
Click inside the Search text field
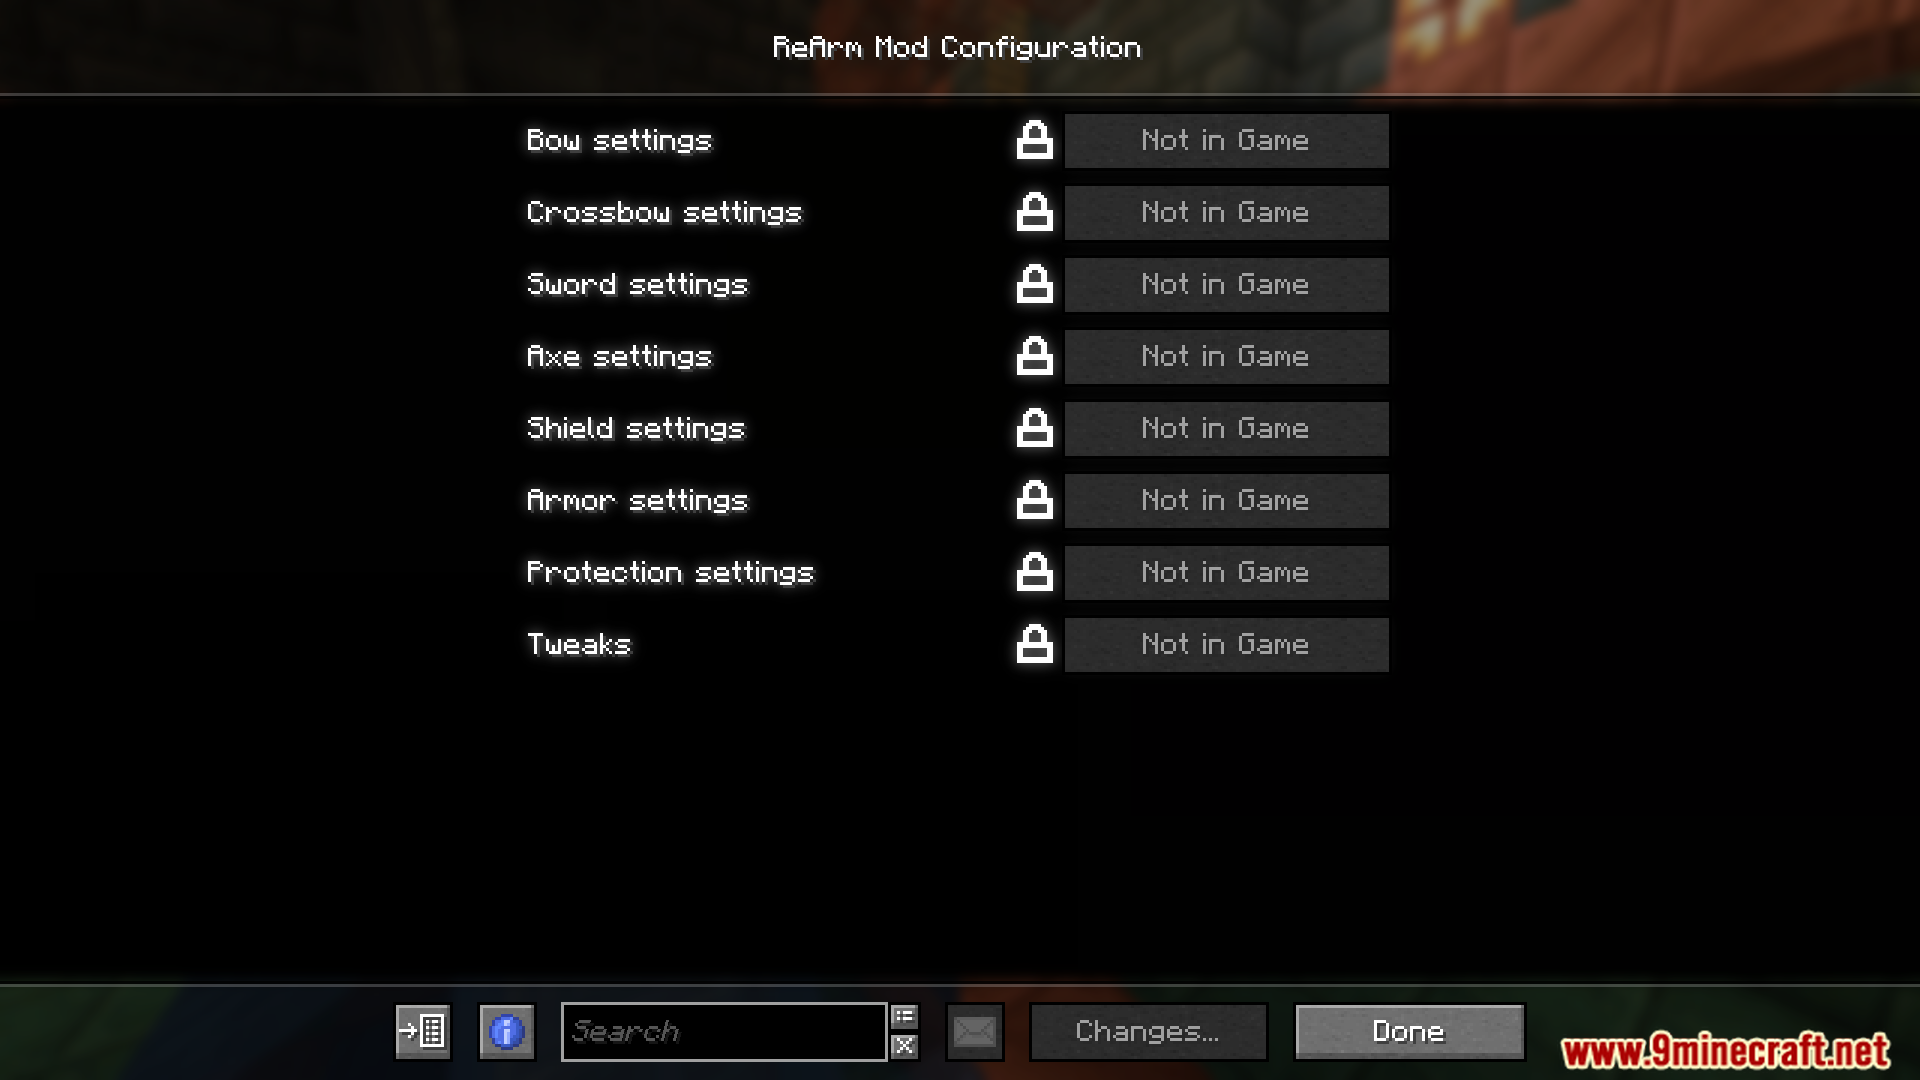point(724,1031)
